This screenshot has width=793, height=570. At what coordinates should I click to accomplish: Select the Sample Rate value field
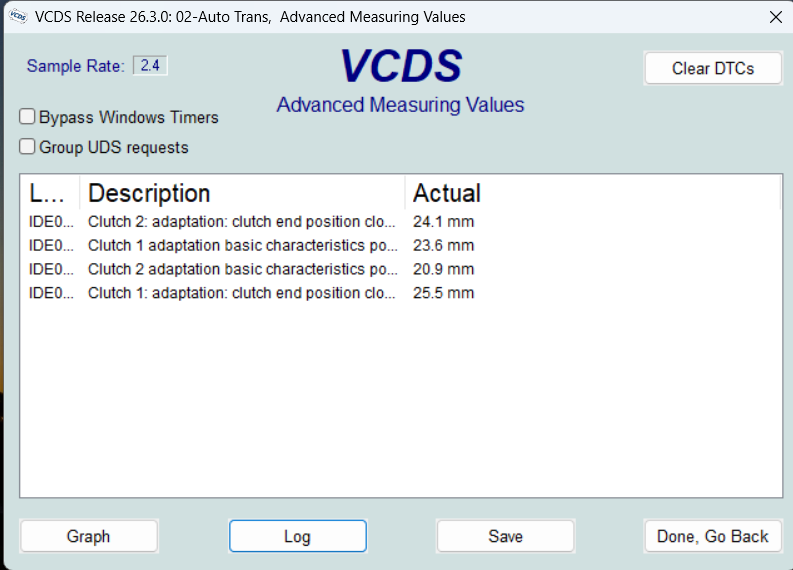tap(150, 65)
